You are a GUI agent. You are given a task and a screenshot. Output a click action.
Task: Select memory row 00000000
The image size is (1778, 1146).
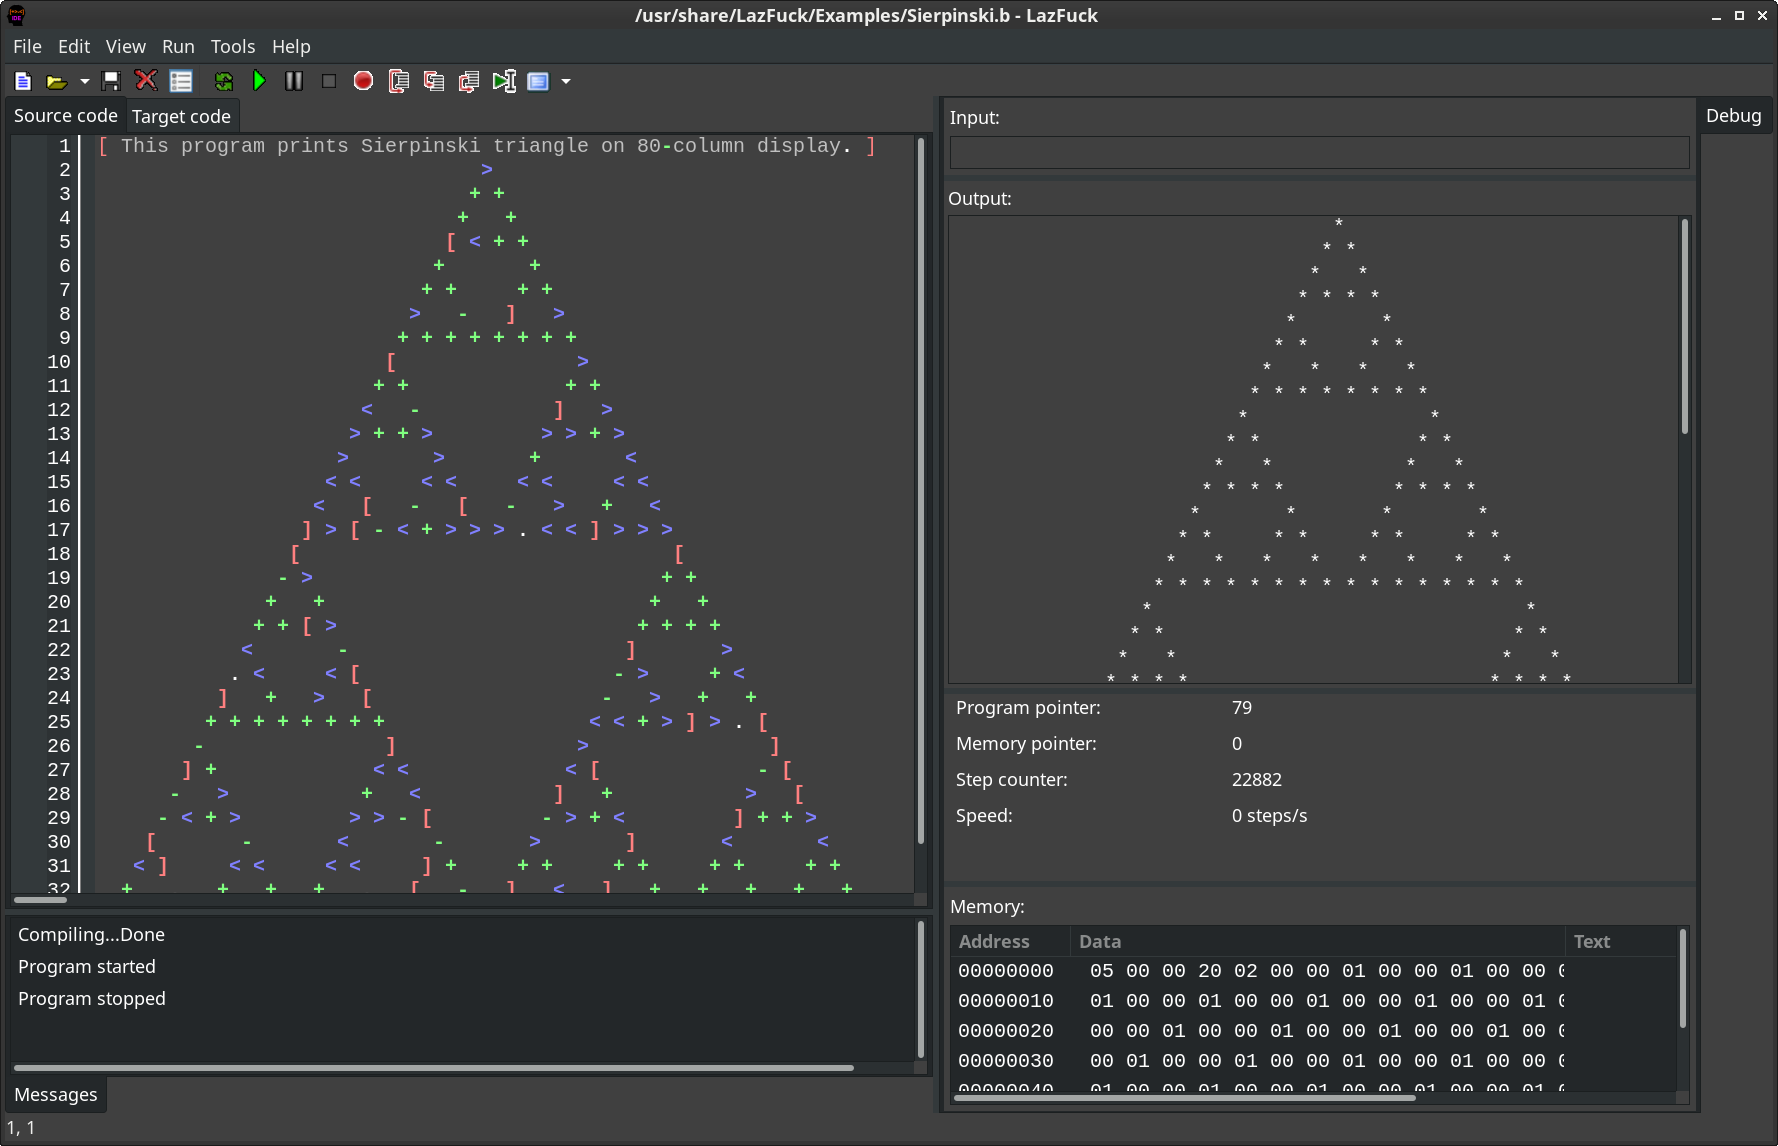(x=1313, y=970)
